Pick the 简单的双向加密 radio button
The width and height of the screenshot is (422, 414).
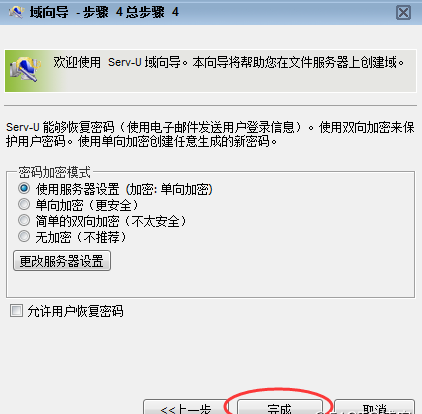click(24, 220)
